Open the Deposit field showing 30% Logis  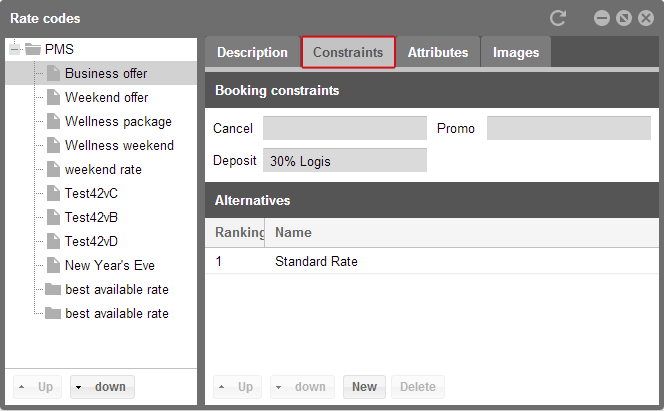(x=344, y=160)
